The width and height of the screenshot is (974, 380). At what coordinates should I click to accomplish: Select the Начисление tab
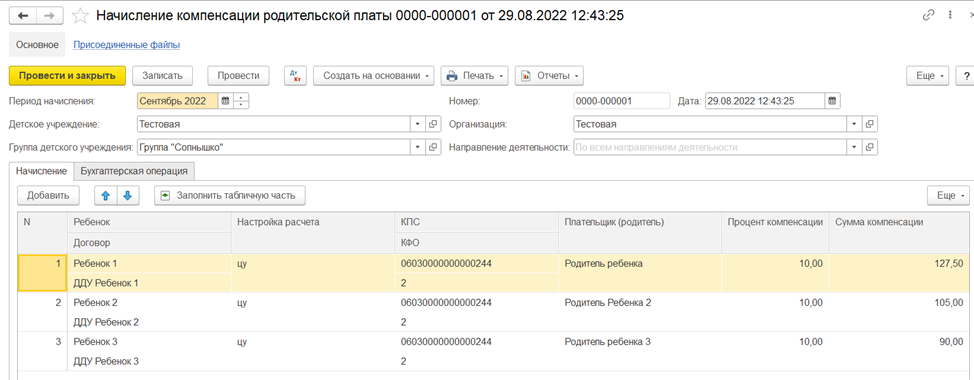pos(42,171)
